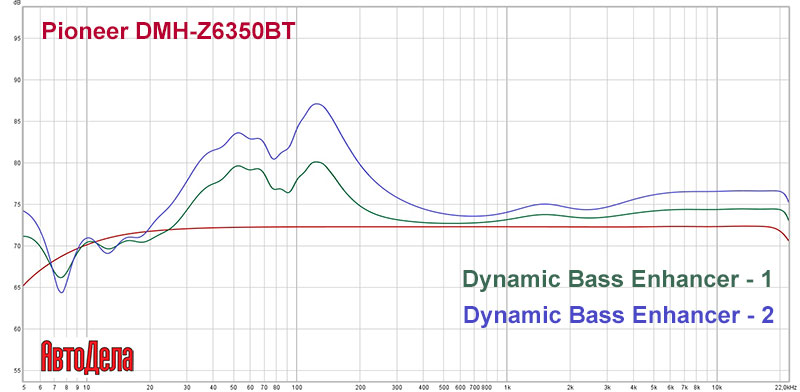
Task: Click the 2k frequency axis label
Action: coord(570,387)
